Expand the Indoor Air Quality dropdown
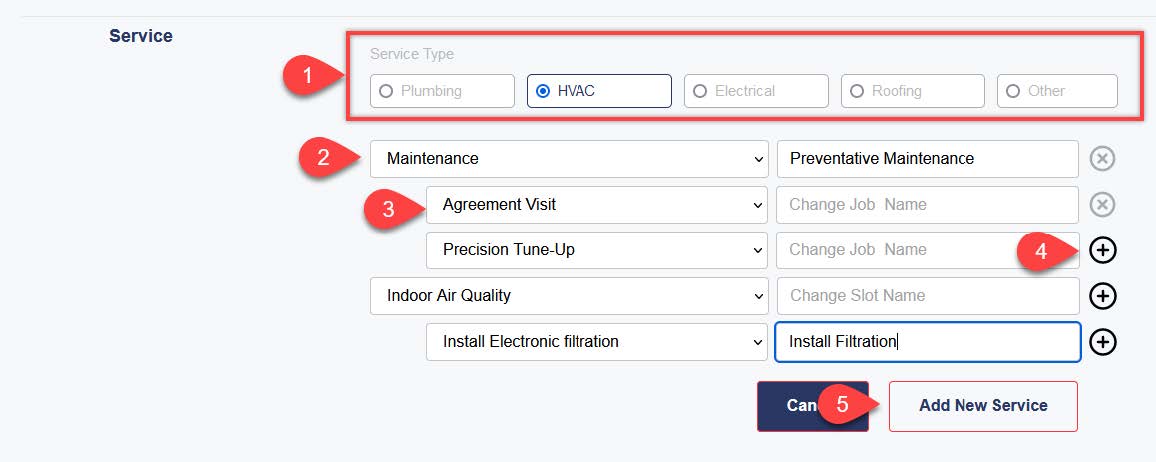This screenshot has width=1156, height=462. tap(569, 296)
